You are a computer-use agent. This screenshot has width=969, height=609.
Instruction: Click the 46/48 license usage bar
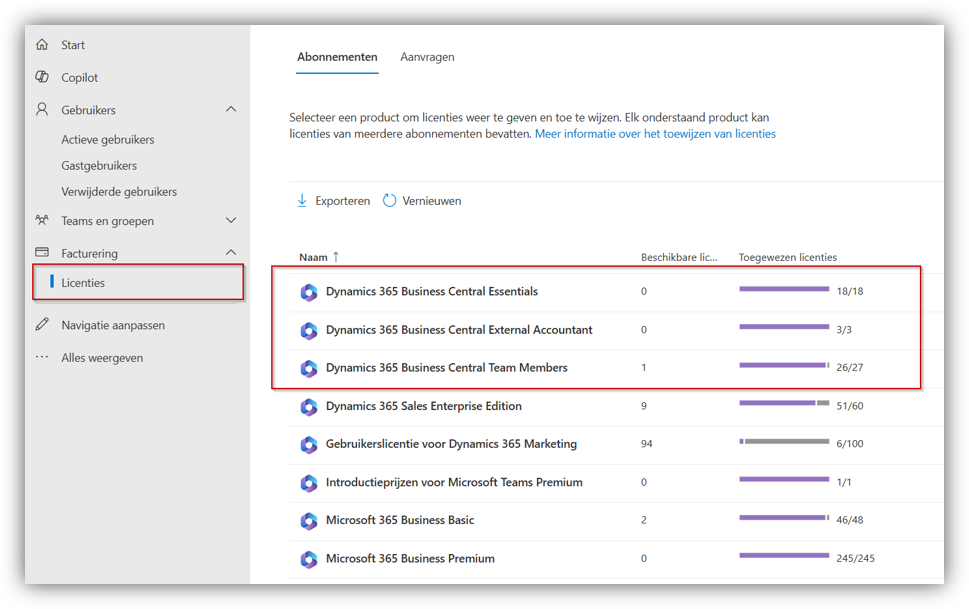click(x=784, y=517)
